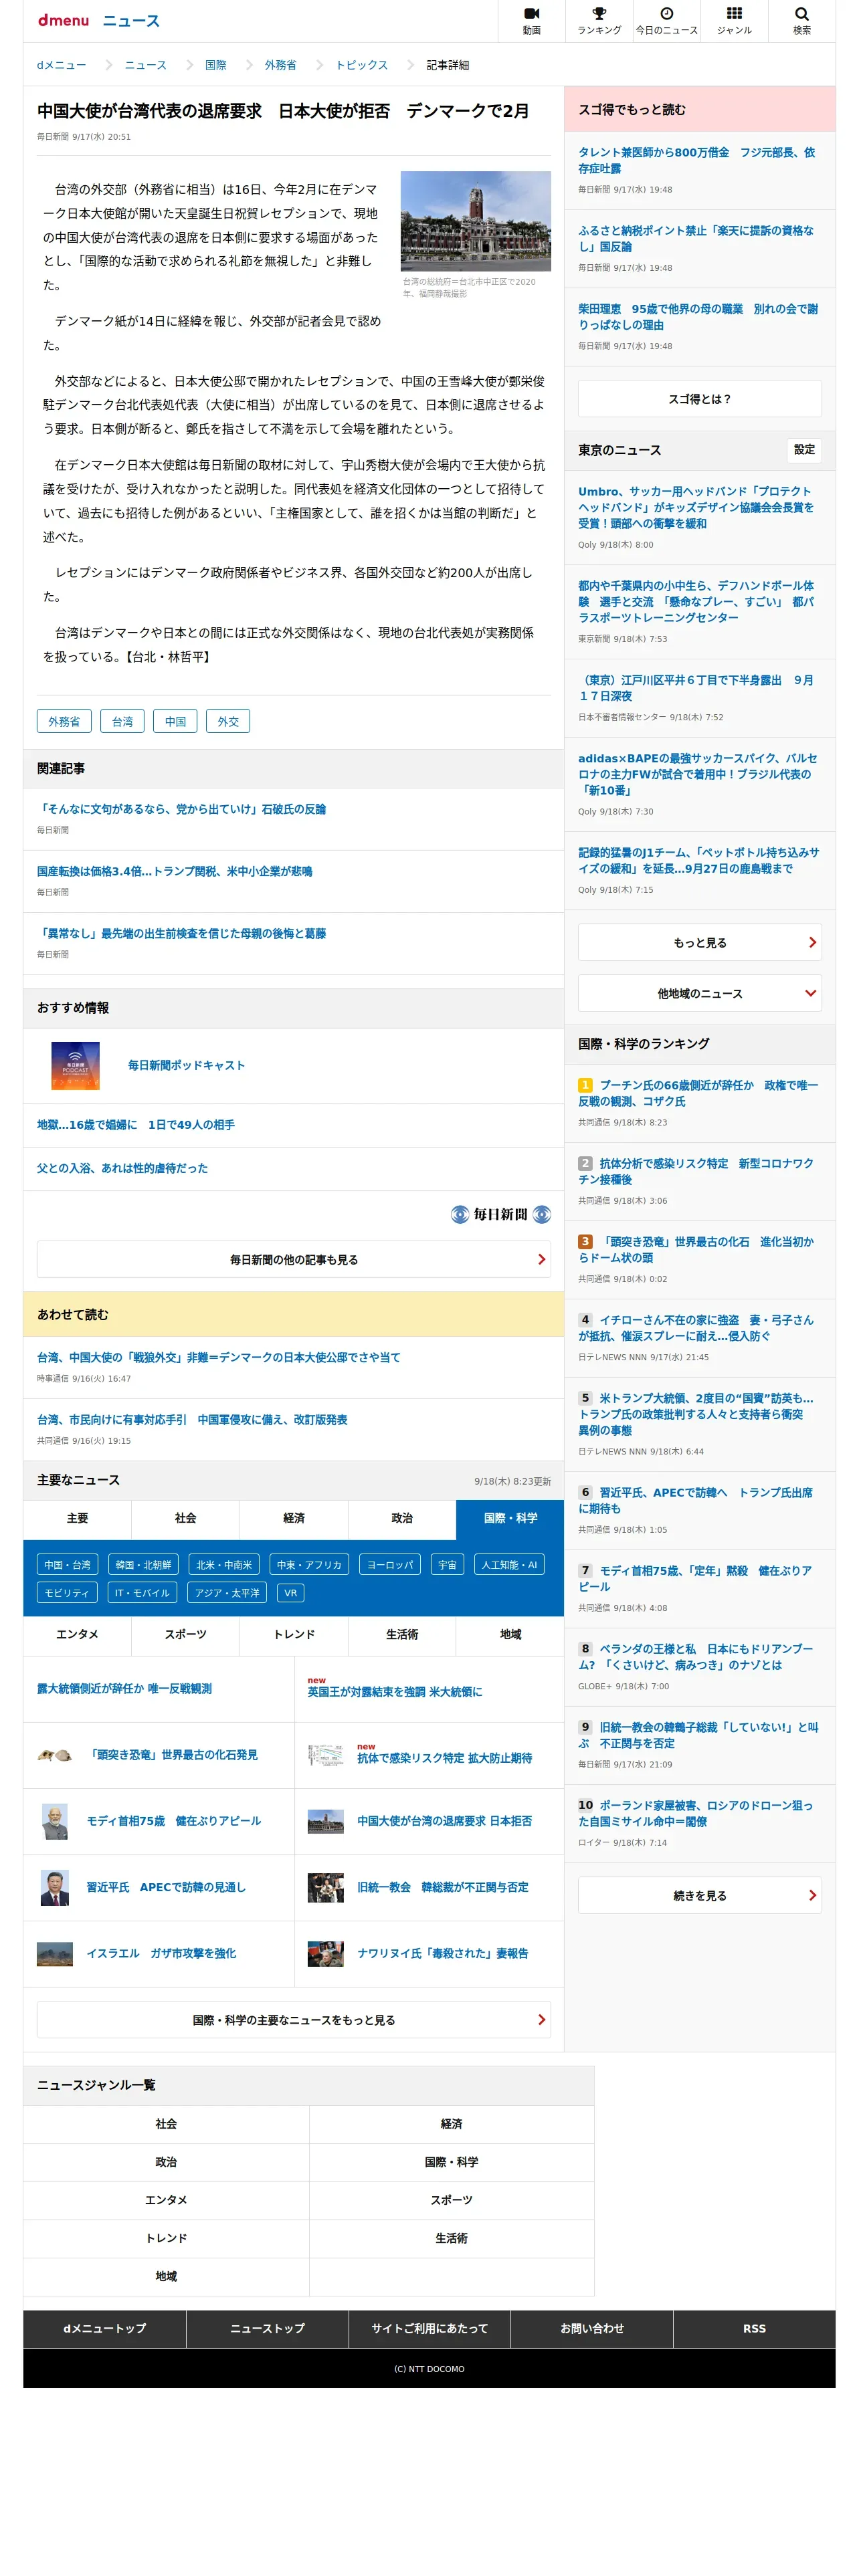Click ニューストップ footer link

point(267,2328)
